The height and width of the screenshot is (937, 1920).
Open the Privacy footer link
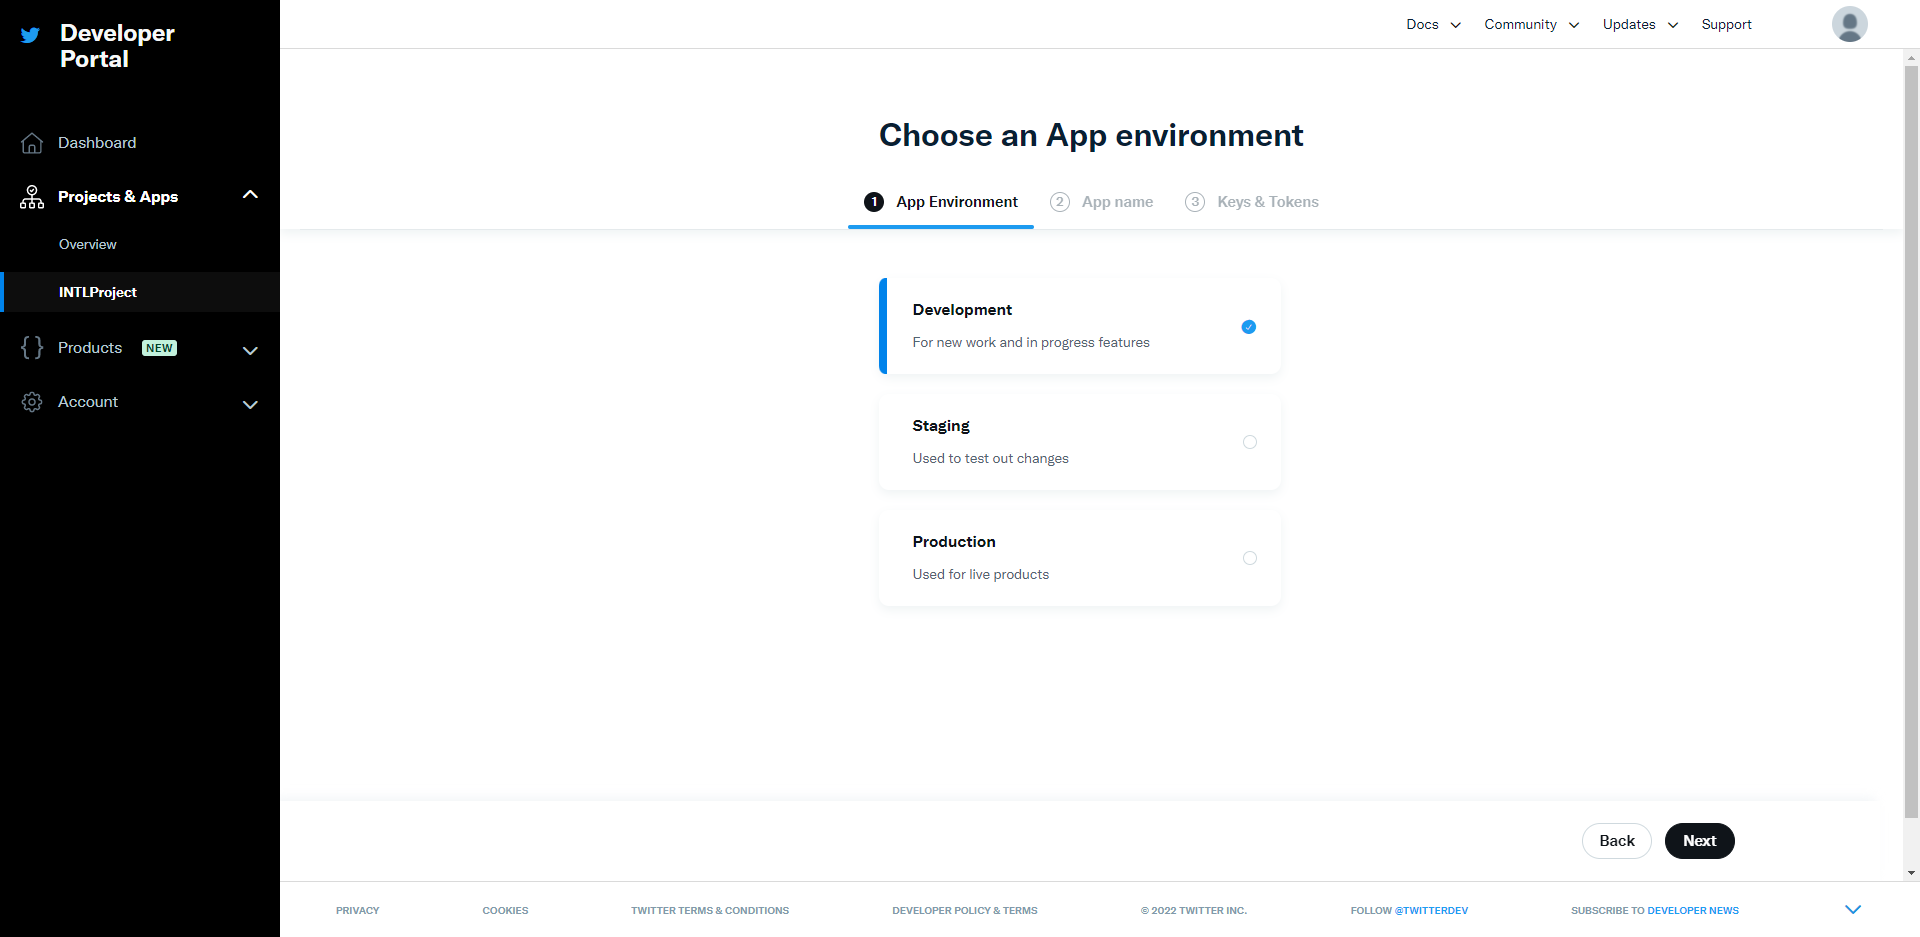(x=357, y=910)
